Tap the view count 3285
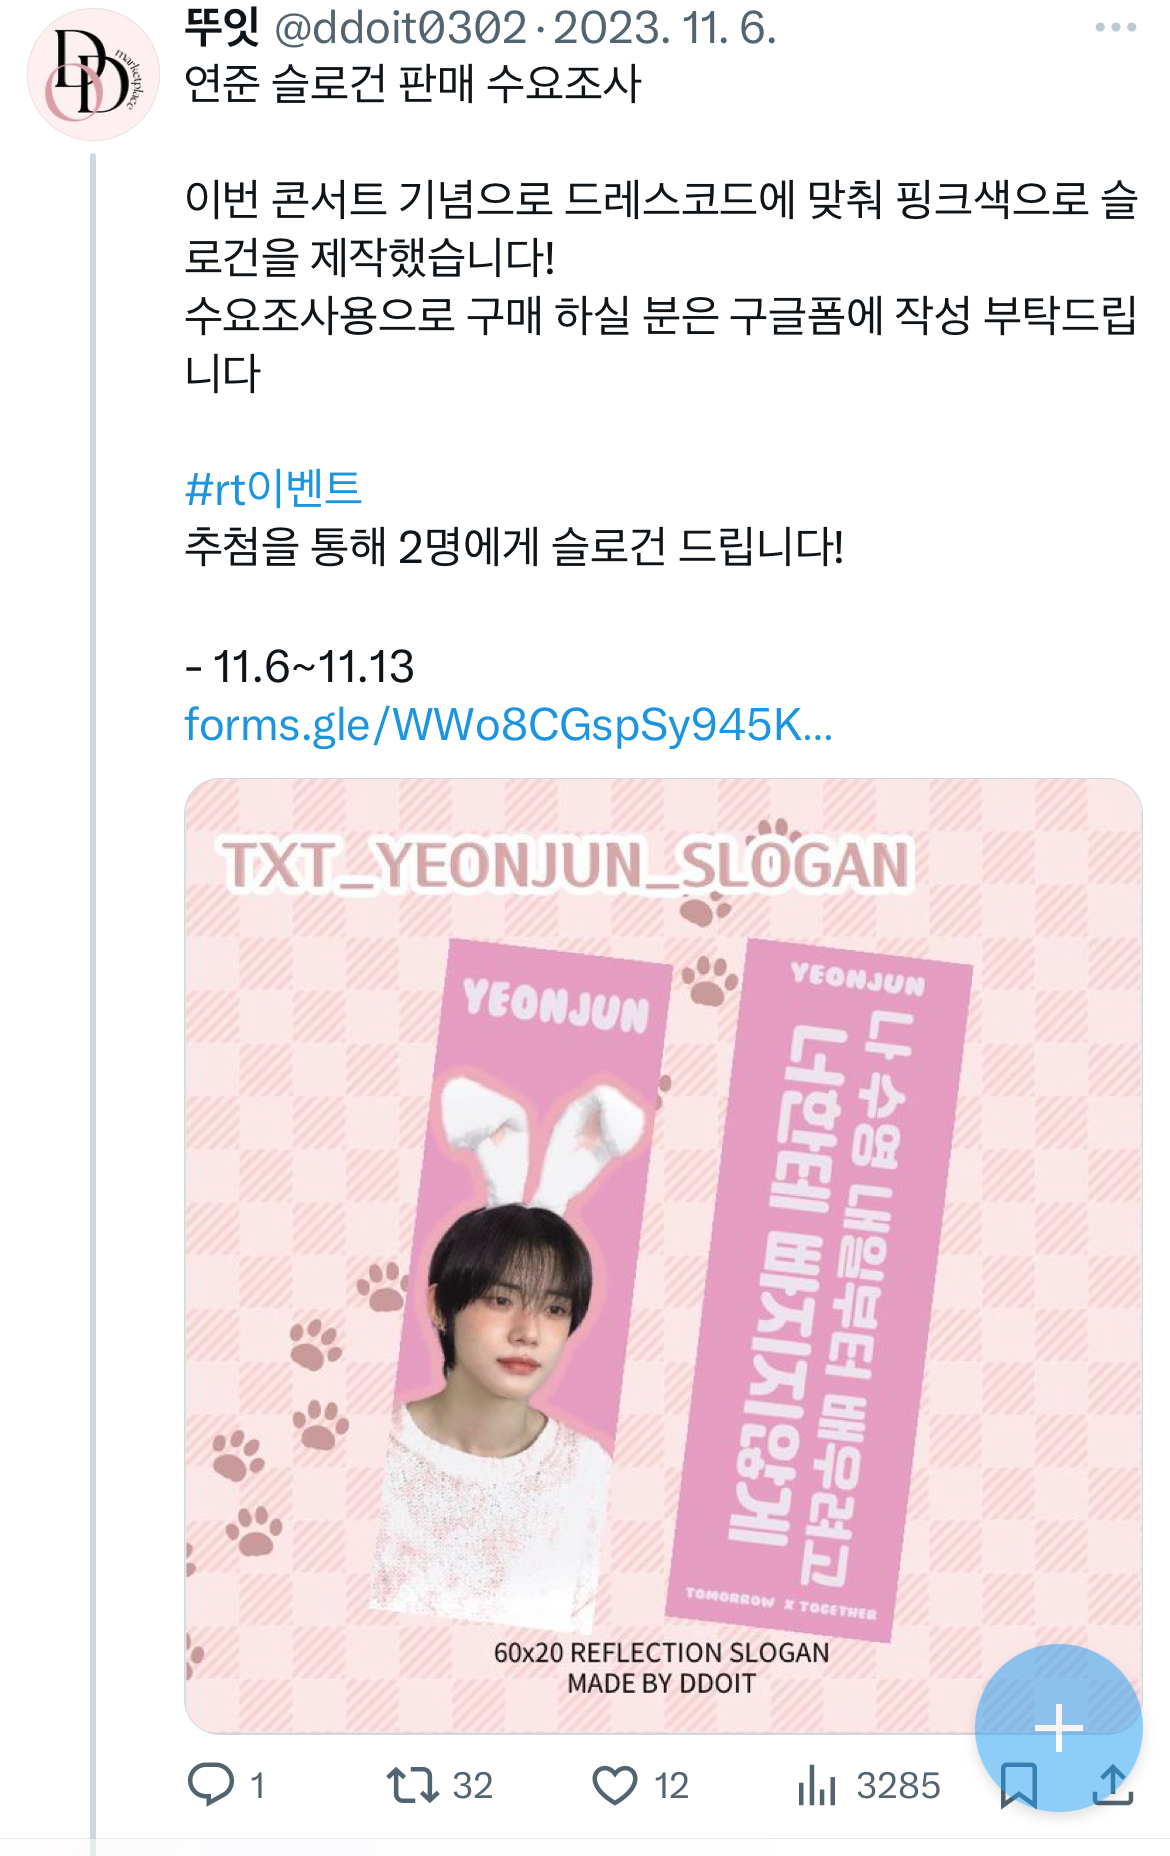Viewport: 1170px width, 1856px height. [898, 1786]
